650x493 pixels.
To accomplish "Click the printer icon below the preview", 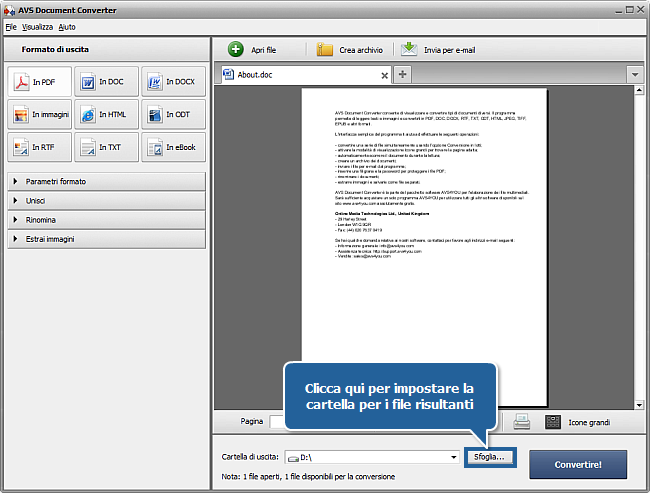I will pos(521,422).
